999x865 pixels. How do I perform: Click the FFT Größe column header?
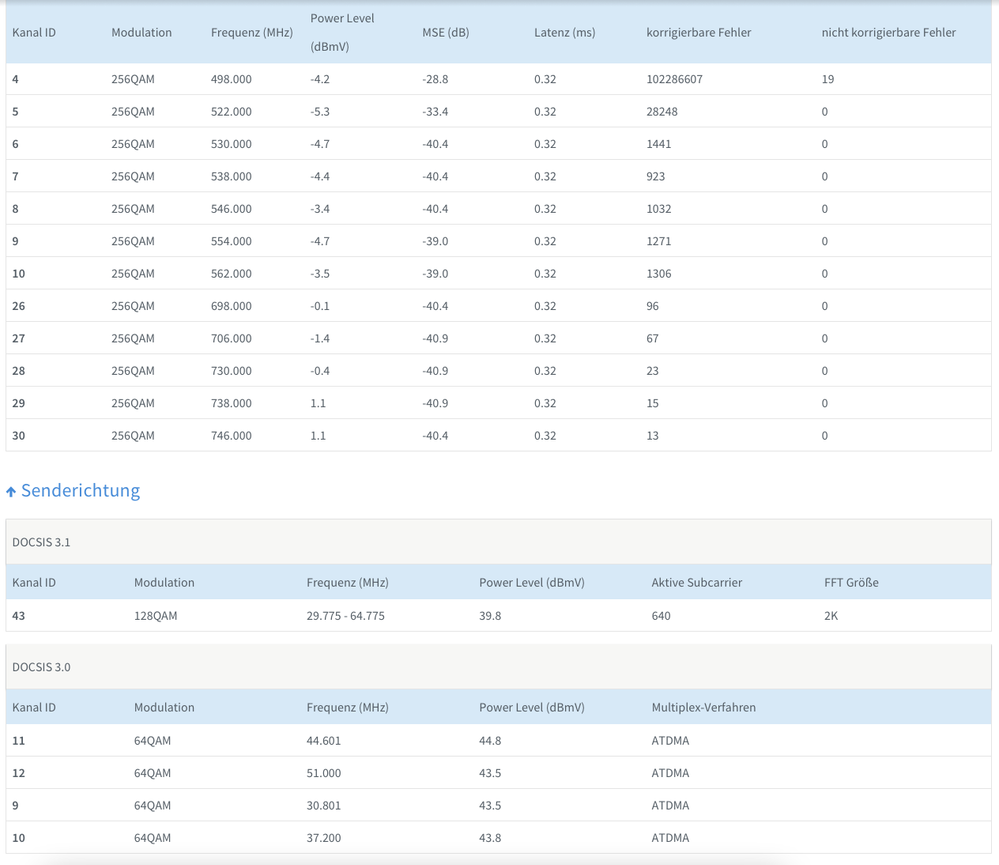(851, 582)
